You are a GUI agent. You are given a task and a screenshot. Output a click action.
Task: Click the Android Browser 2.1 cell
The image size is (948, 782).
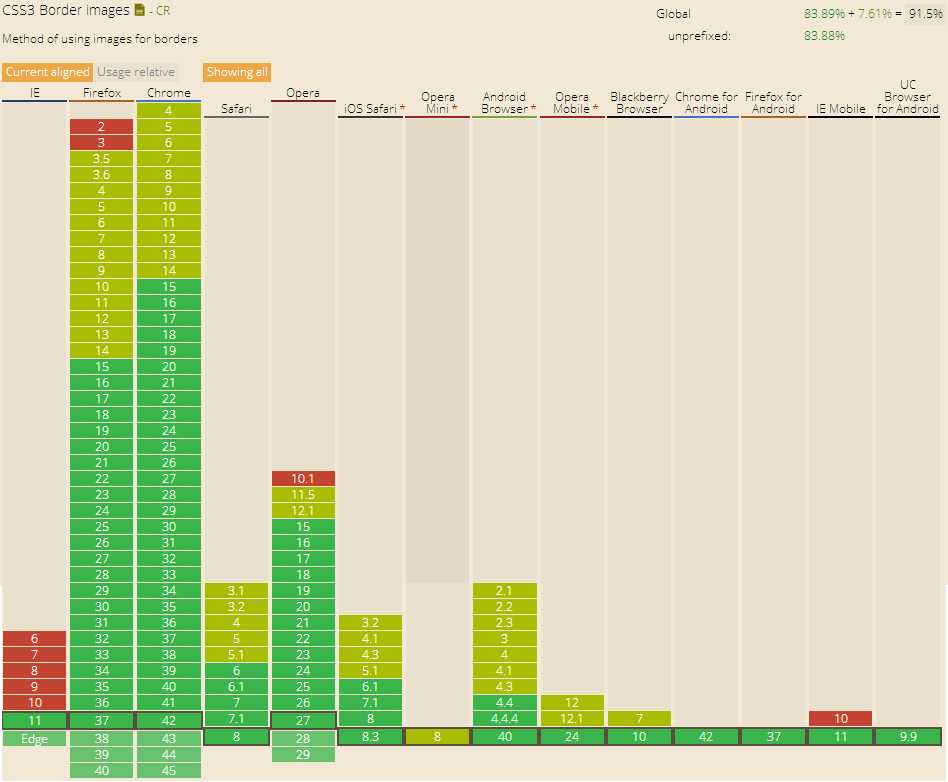[504, 590]
